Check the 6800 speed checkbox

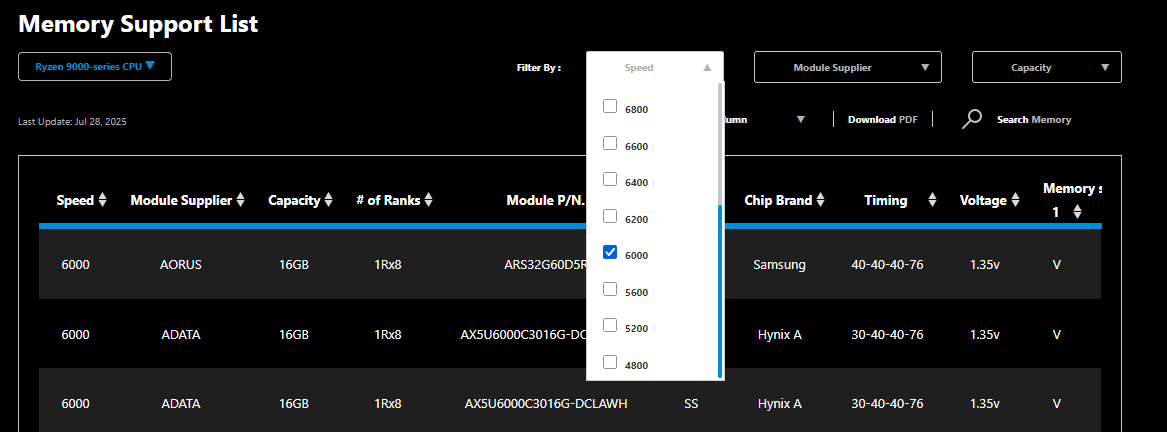click(x=610, y=107)
